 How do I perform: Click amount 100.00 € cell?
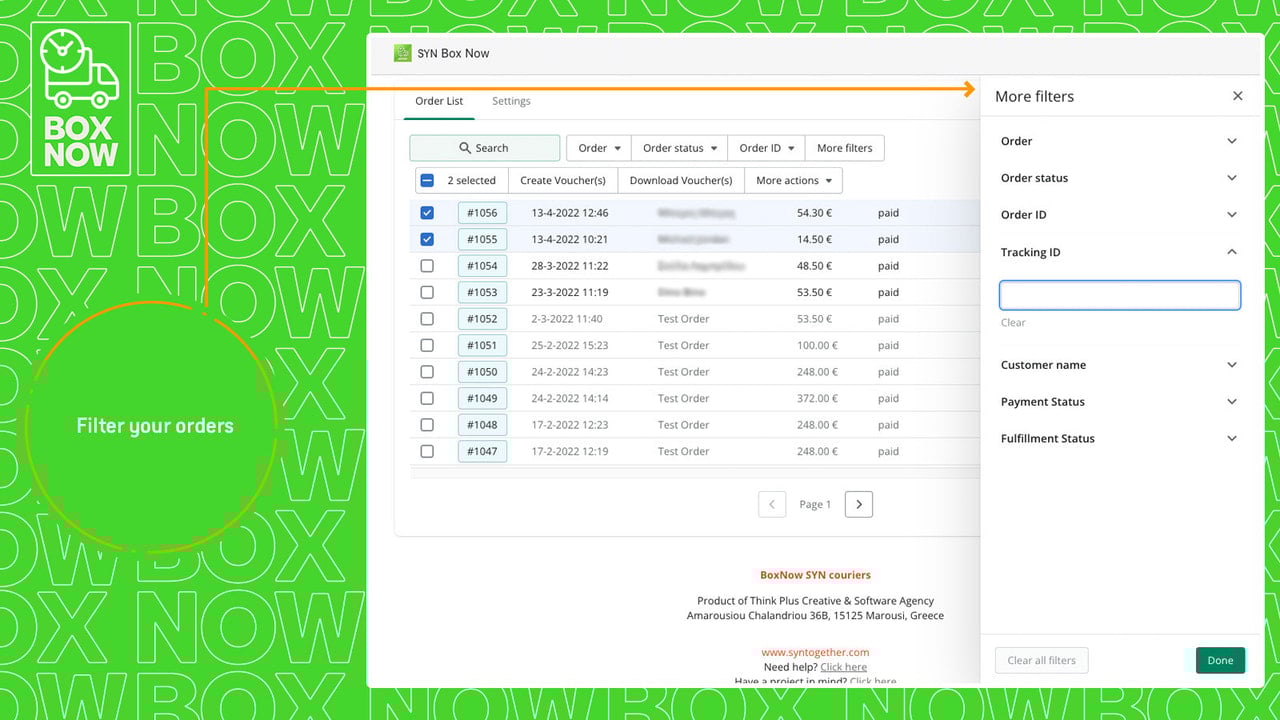[817, 345]
